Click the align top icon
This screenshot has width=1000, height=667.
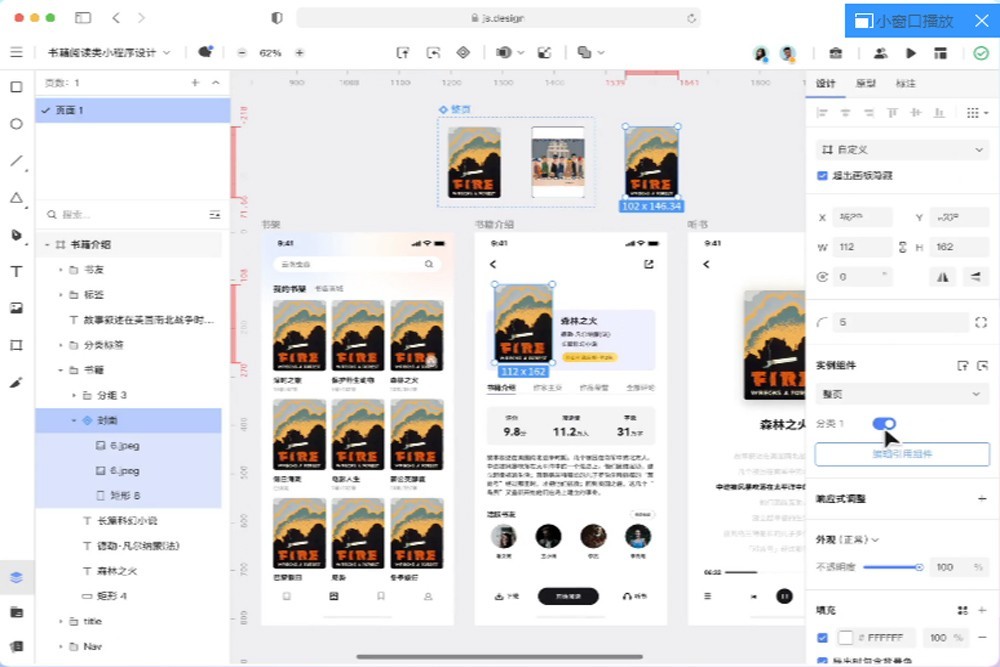892,113
